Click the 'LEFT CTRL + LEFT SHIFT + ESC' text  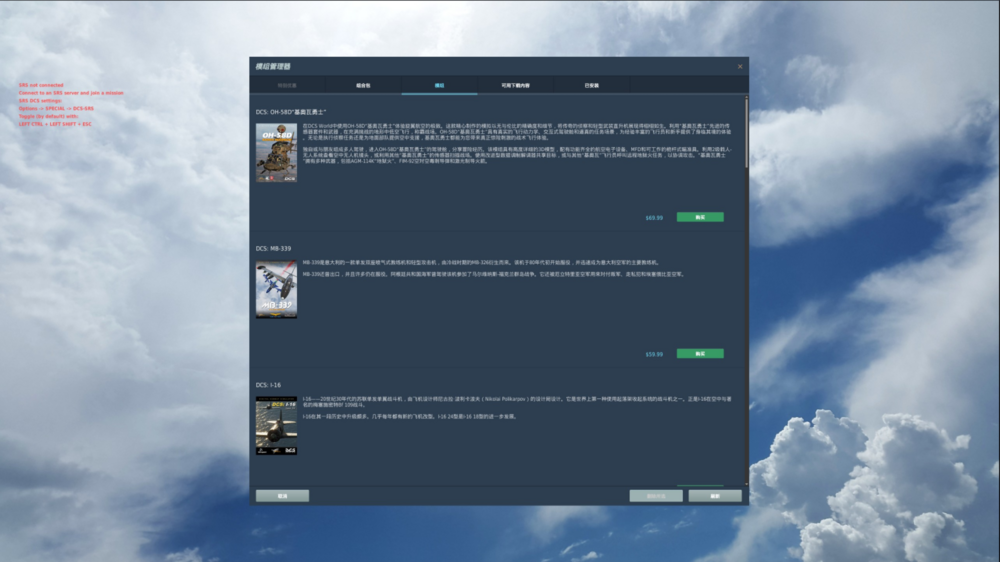[55, 124]
